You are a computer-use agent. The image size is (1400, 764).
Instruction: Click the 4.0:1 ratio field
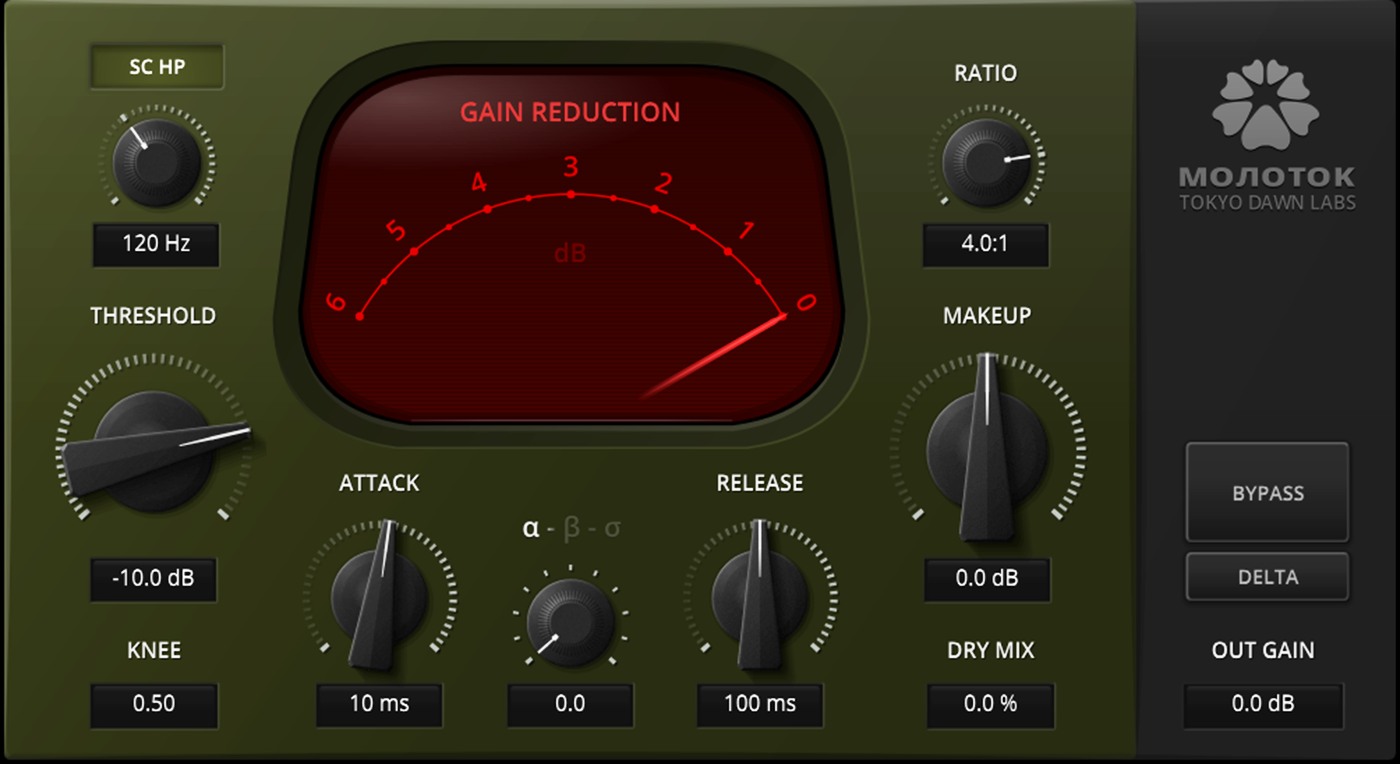(985, 244)
